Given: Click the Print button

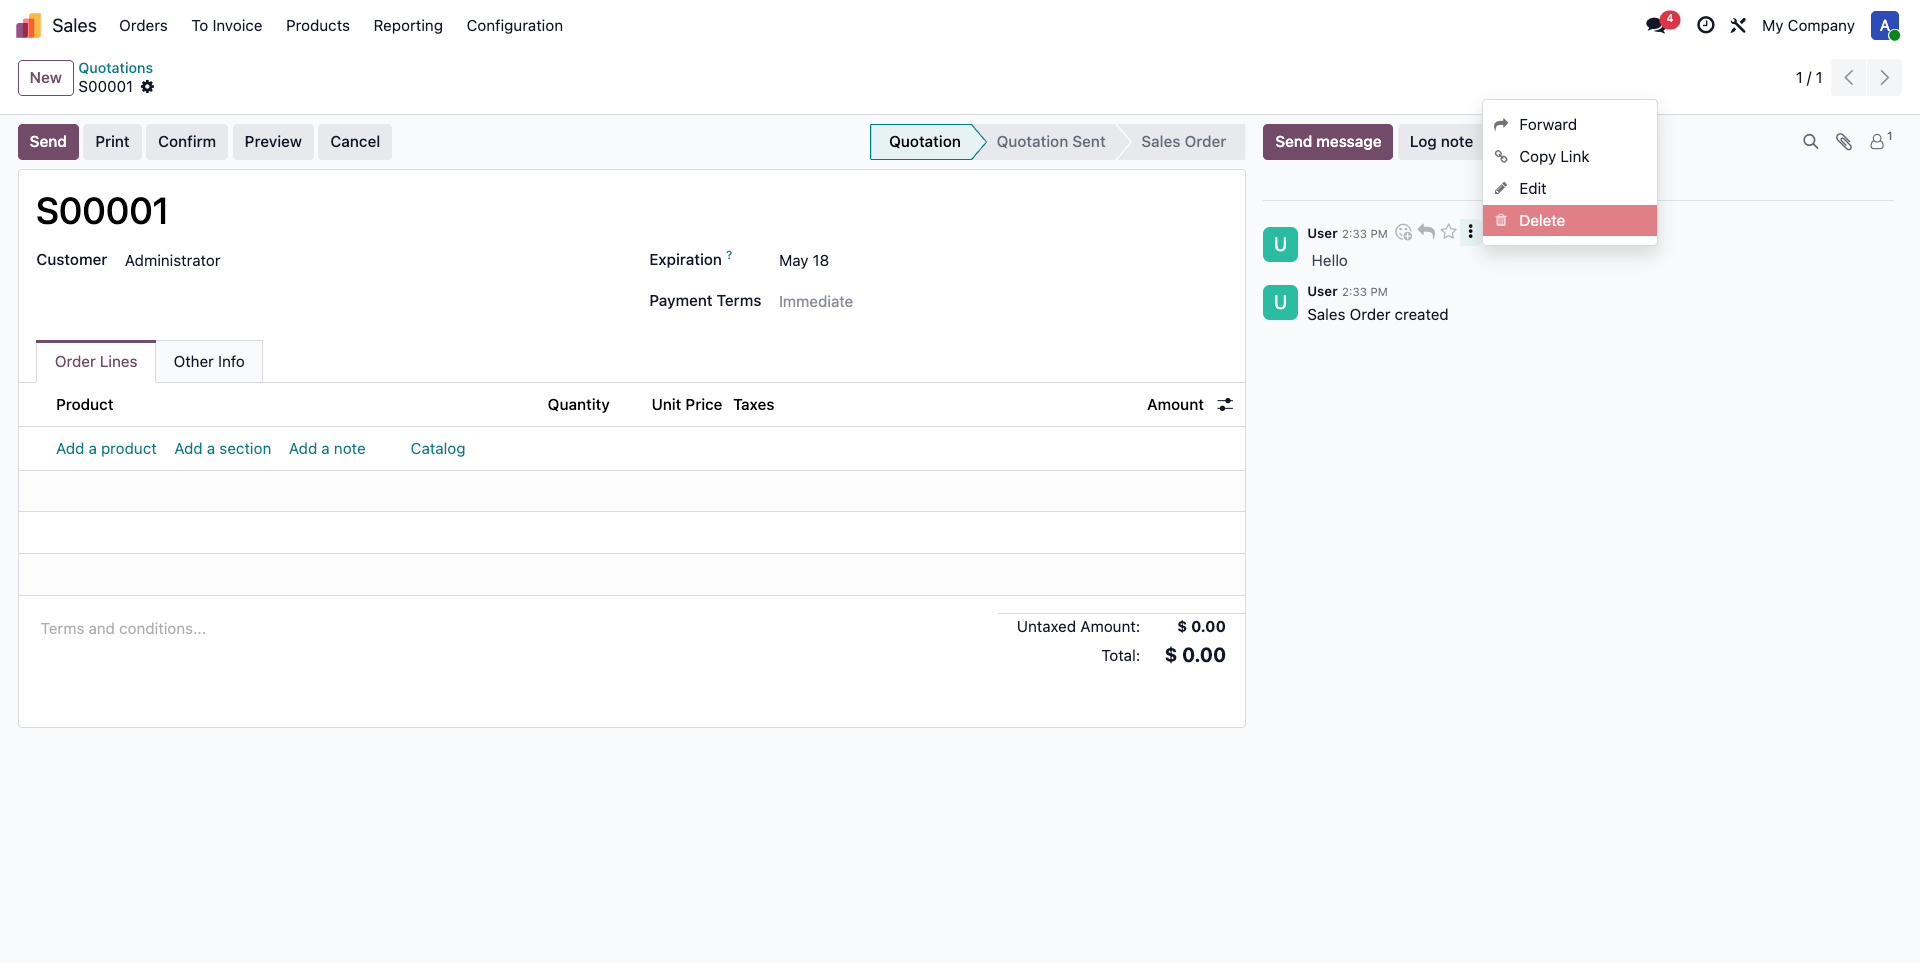Looking at the screenshot, I should [x=112, y=142].
